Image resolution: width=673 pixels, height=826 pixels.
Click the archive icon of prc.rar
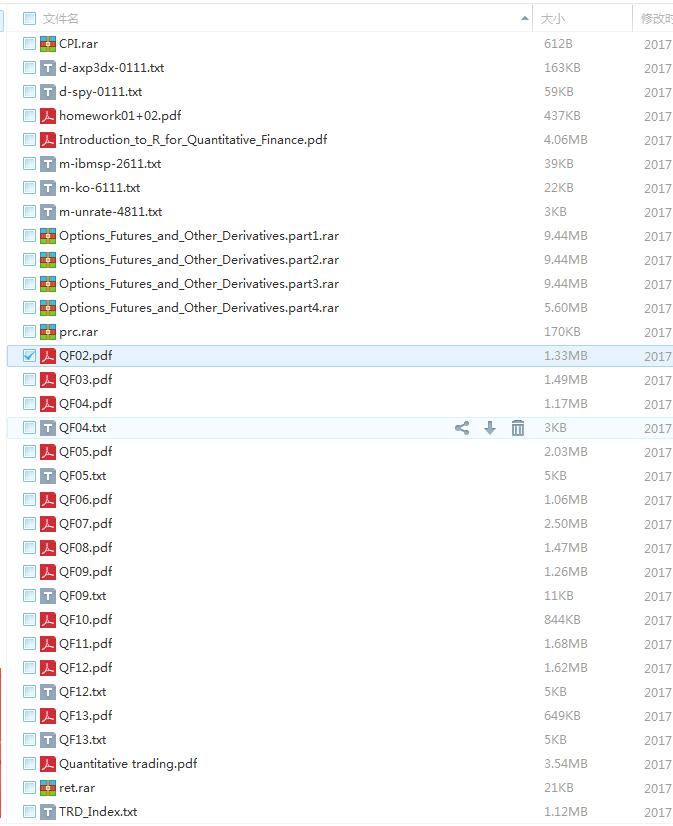[x=48, y=332]
